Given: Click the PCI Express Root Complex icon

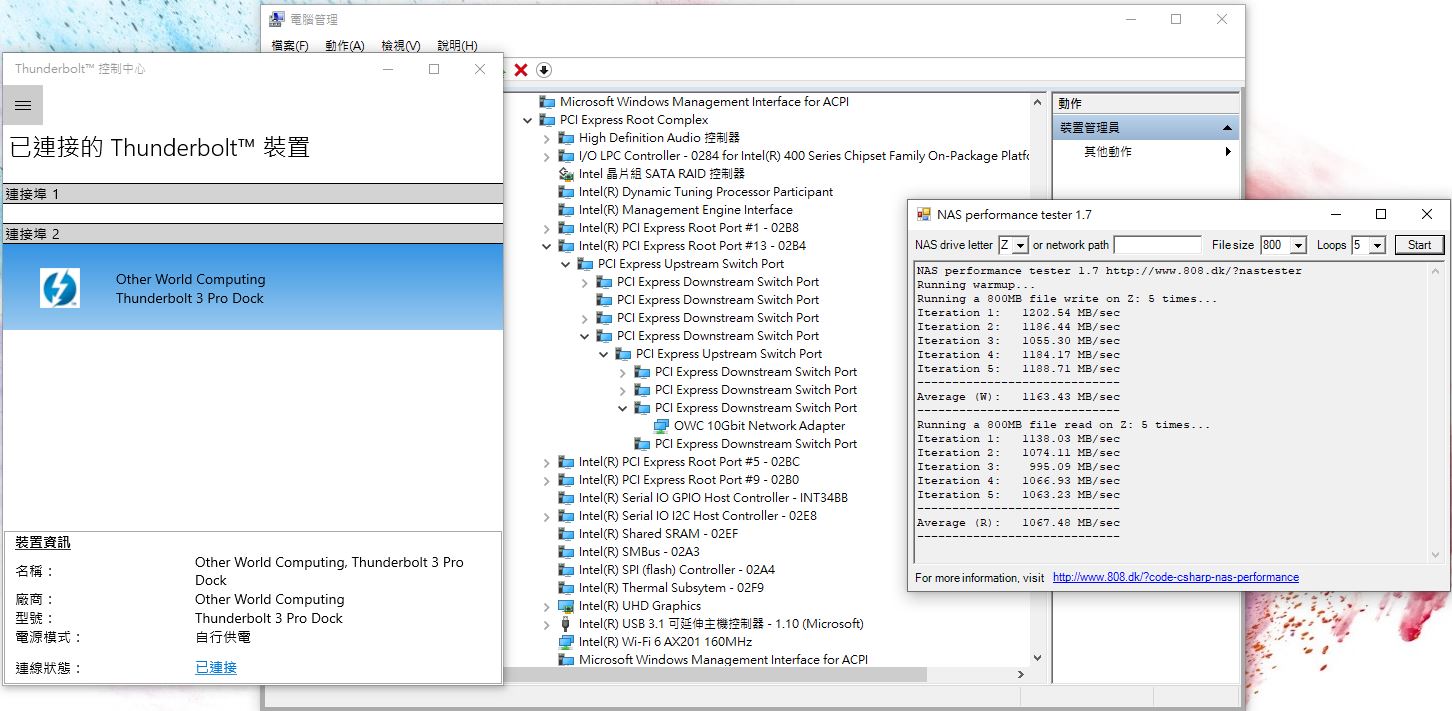Looking at the screenshot, I should pos(547,120).
